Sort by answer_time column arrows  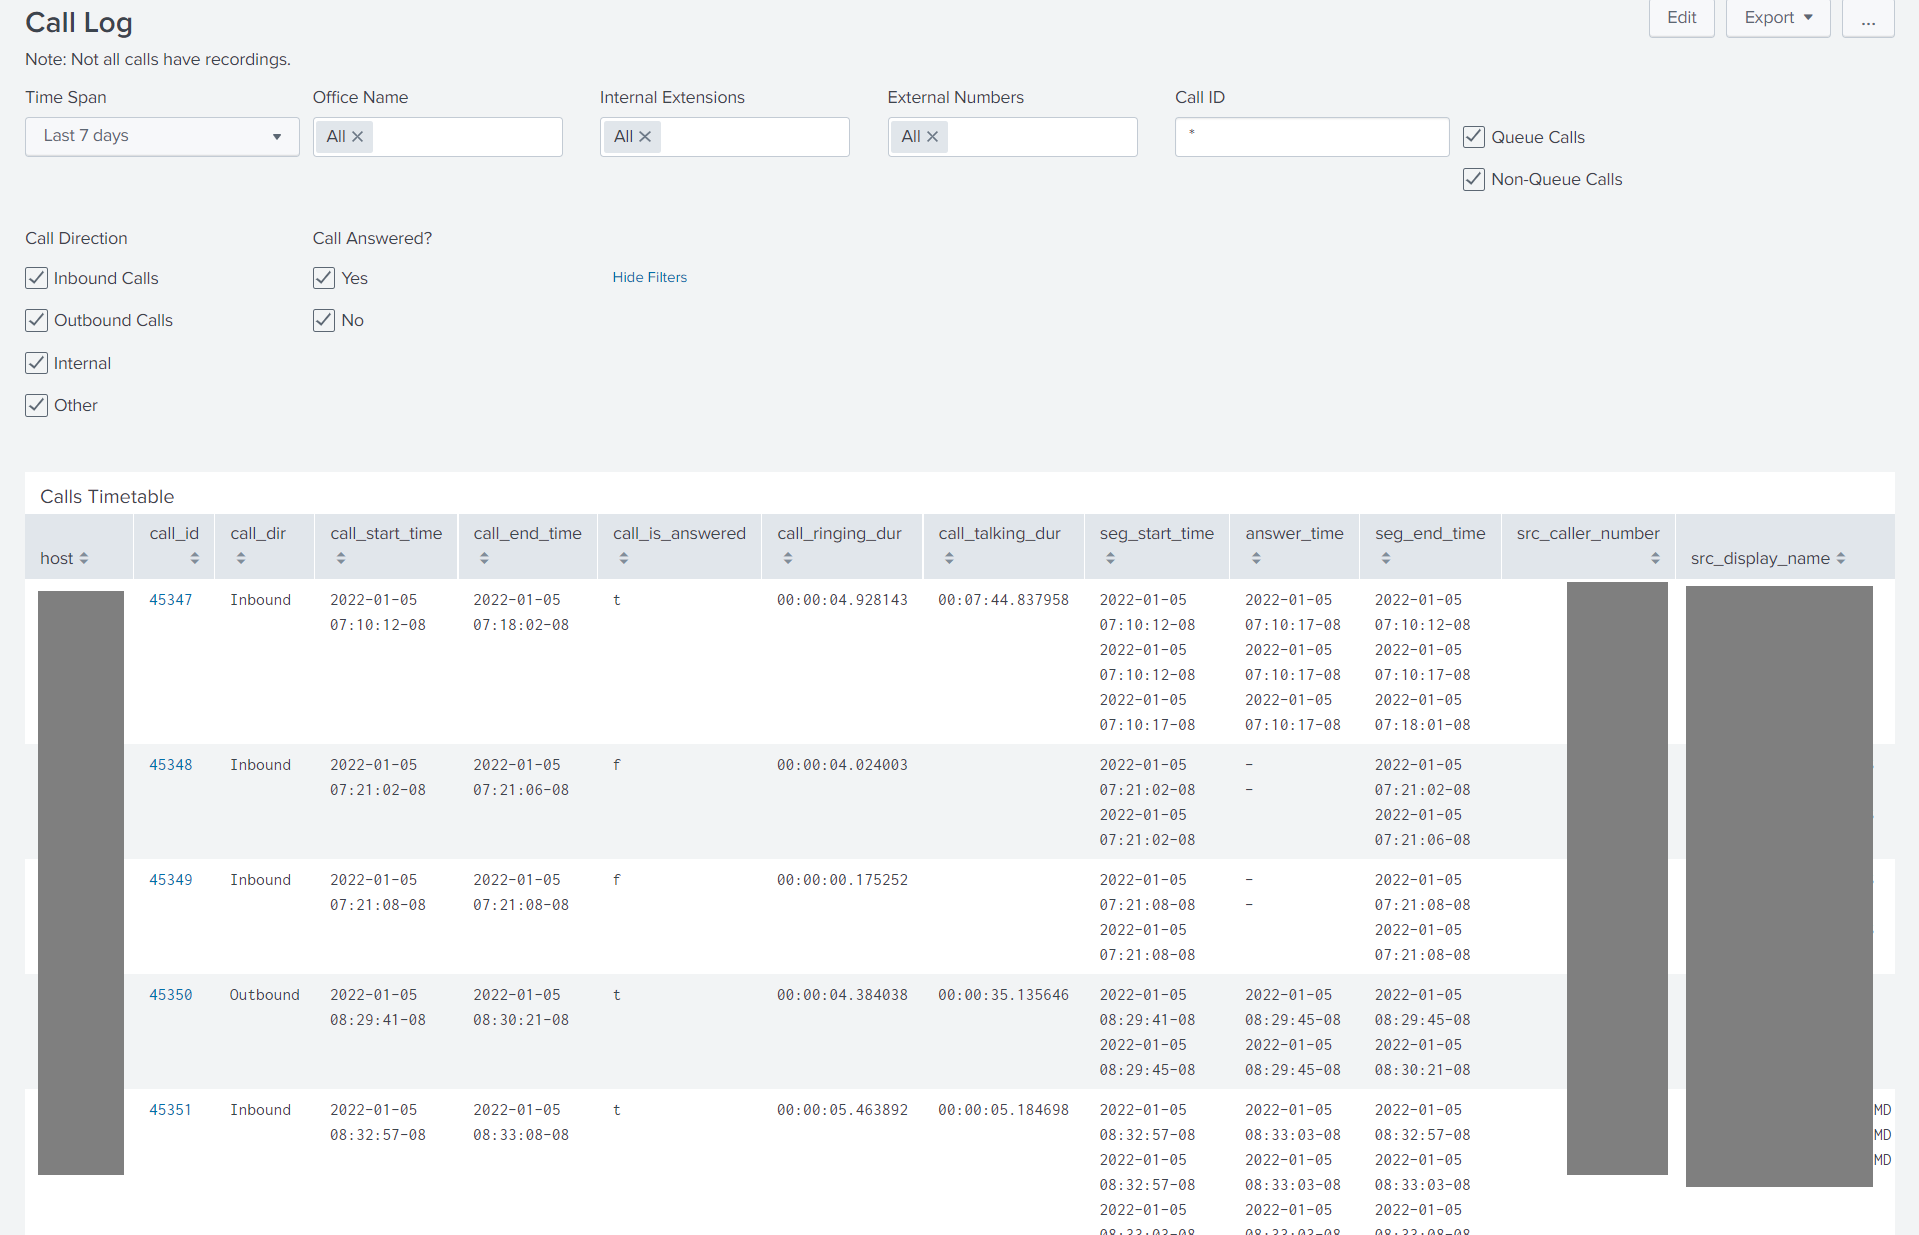pos(1256,558)
